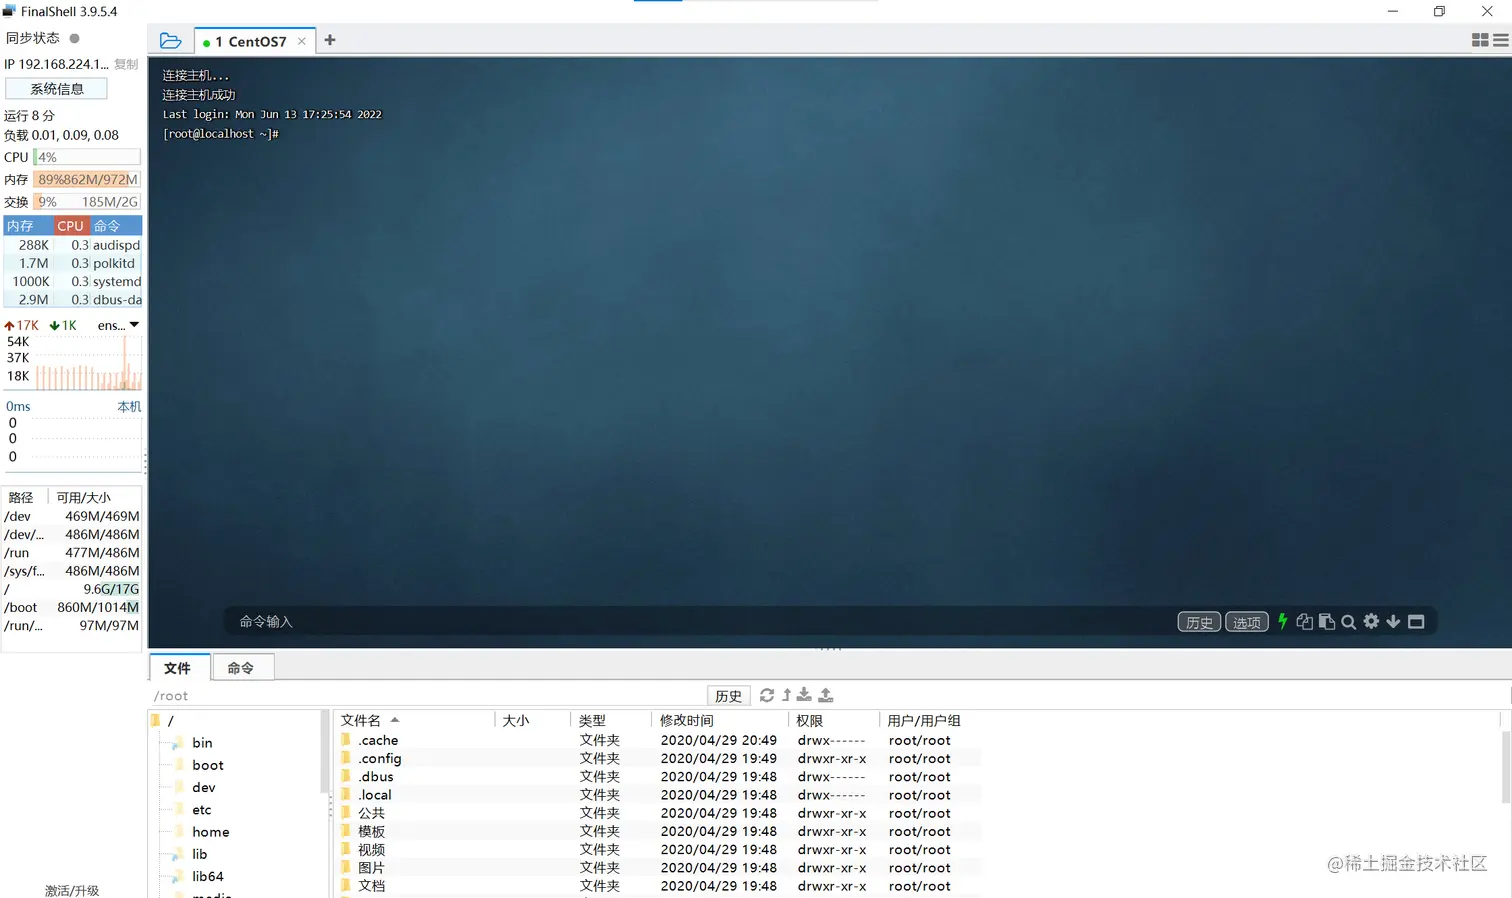Open terminal settings gear icon
Image resolution: width=1512 pixels, height=898 pixels.
(1371, 621)
